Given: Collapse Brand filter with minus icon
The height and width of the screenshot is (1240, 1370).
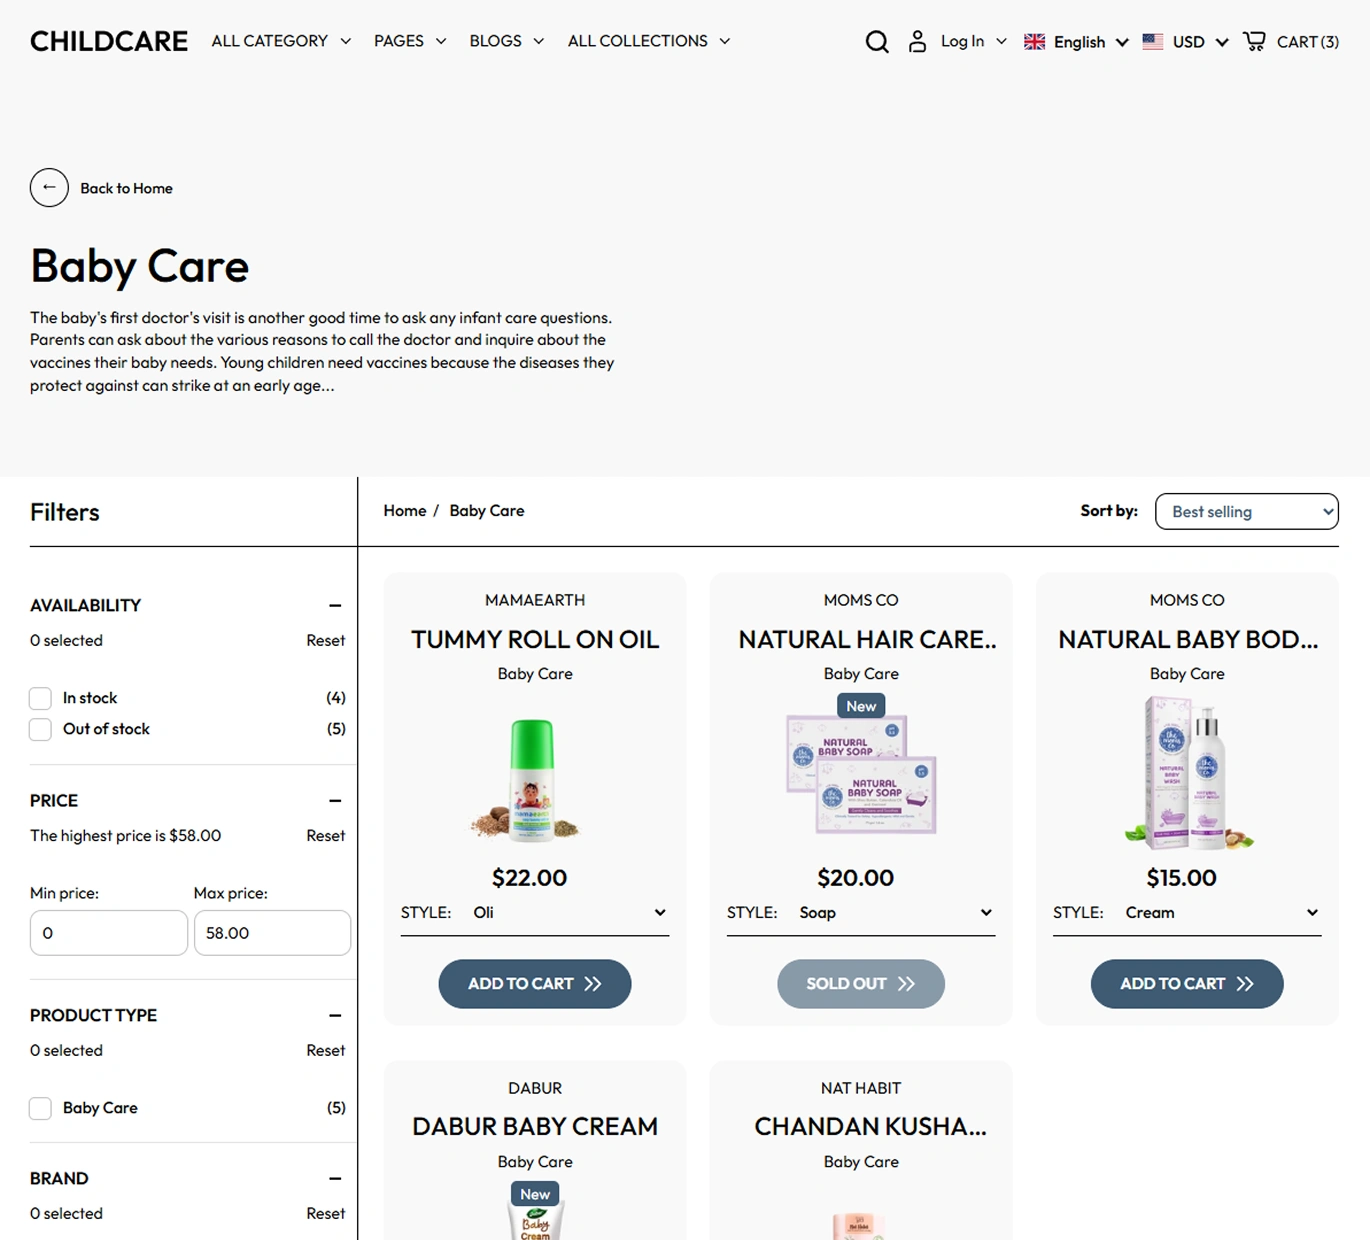Looking at the screenshot, I should click(335, 1178).
